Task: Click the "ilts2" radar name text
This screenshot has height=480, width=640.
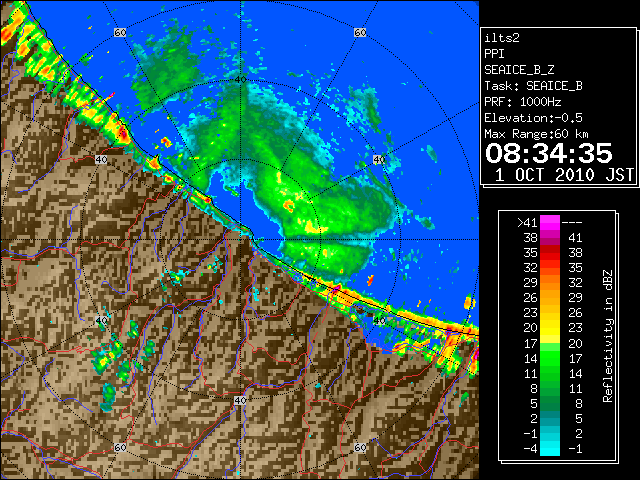Action: coord(502,38)
